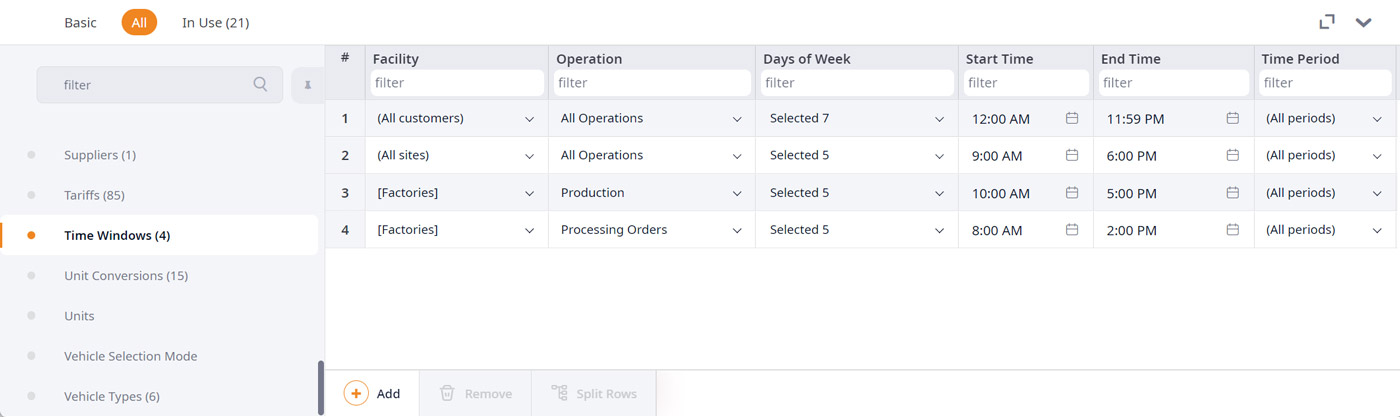Click the expand-to-fullscreen icon at top right
This screenshot has width=1400, height=417.
click(x=1327, y=22)
